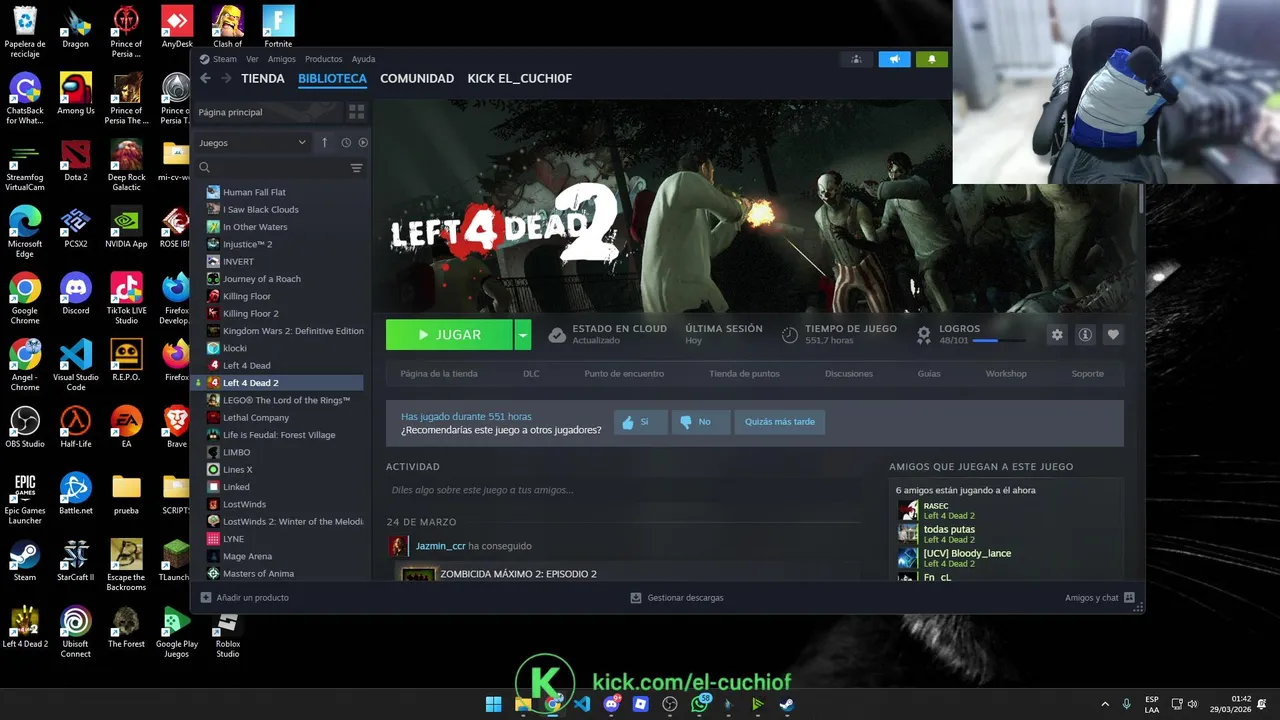This screenshot has height=720, width=1280.
Task: Click the Añadir un producto plus icon
Action: pyautogui.click(x=206, y=597)
